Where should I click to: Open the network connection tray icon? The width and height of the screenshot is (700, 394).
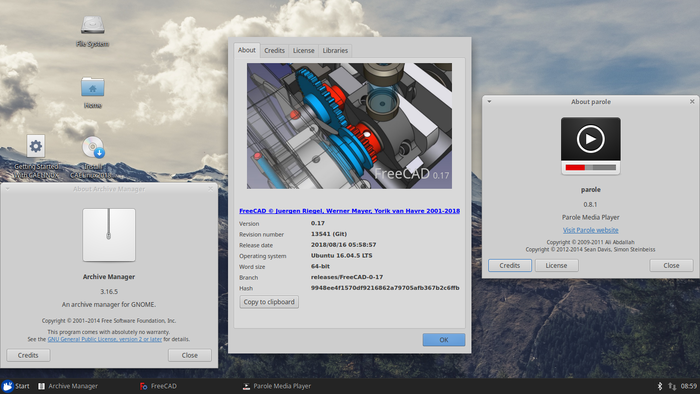click(x=672, y=386)
